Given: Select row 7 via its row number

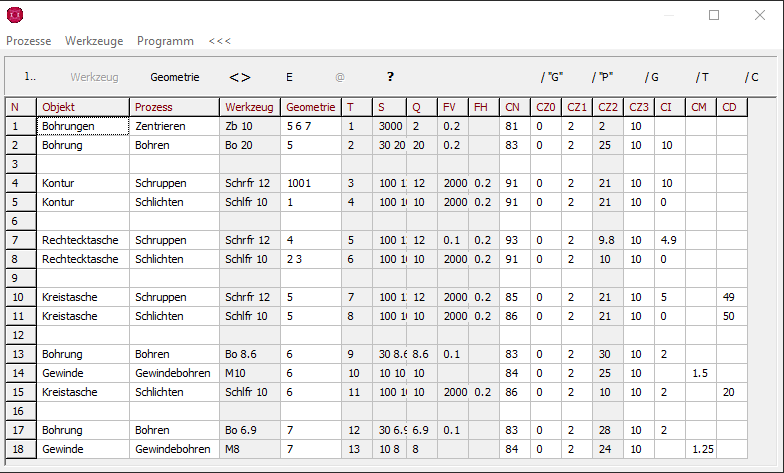Looking at the screenshot, I should 18,240.
